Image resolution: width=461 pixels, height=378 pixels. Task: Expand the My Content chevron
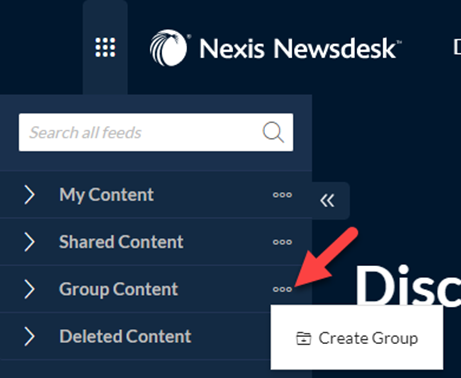pos(29,195)
